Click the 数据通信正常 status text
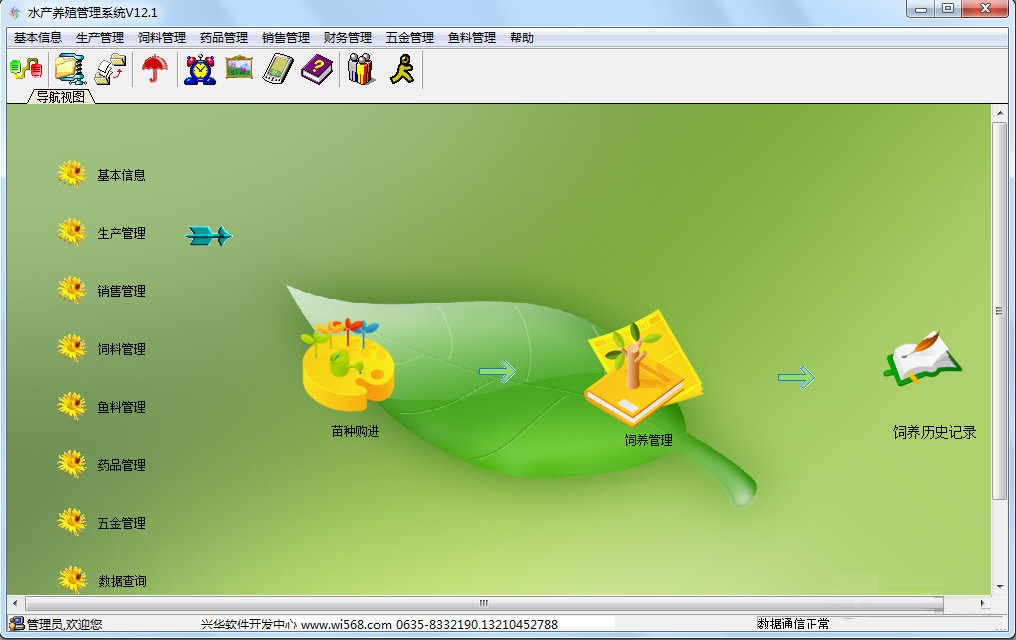 (793, 624)
